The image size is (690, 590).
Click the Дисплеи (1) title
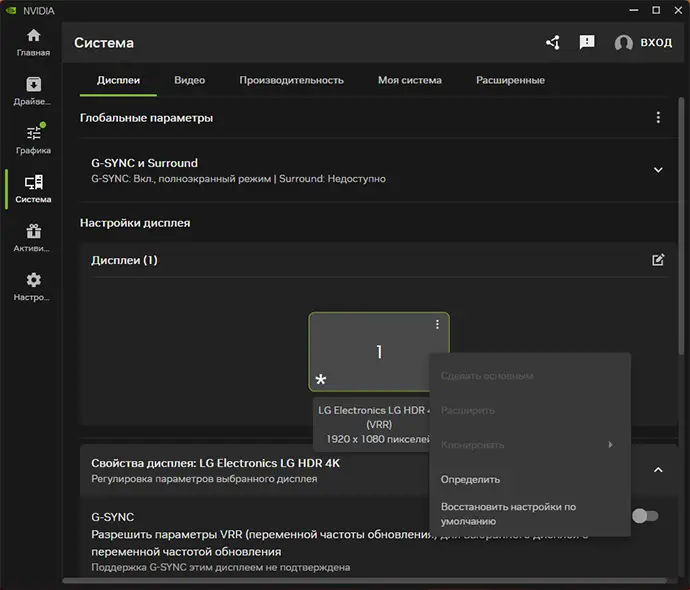coord(124,260)
